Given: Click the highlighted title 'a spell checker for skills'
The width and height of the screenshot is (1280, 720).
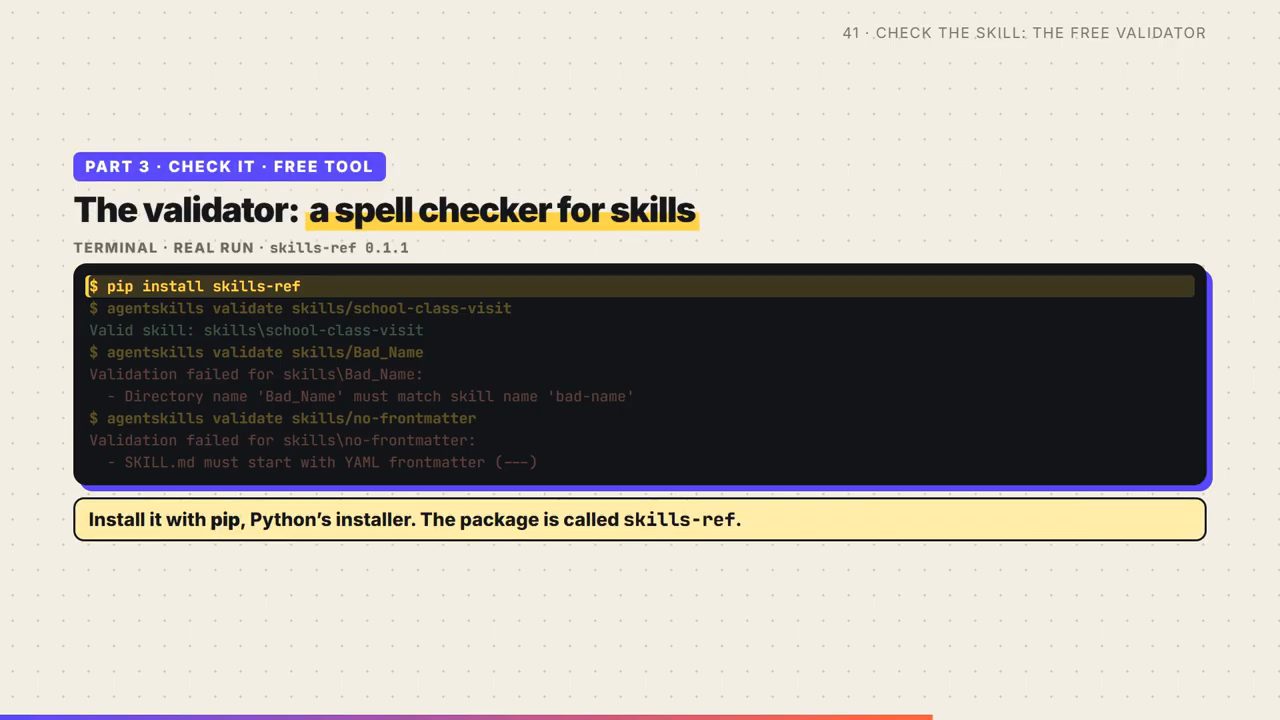Looking at the screenshot, I should point(502,210).
